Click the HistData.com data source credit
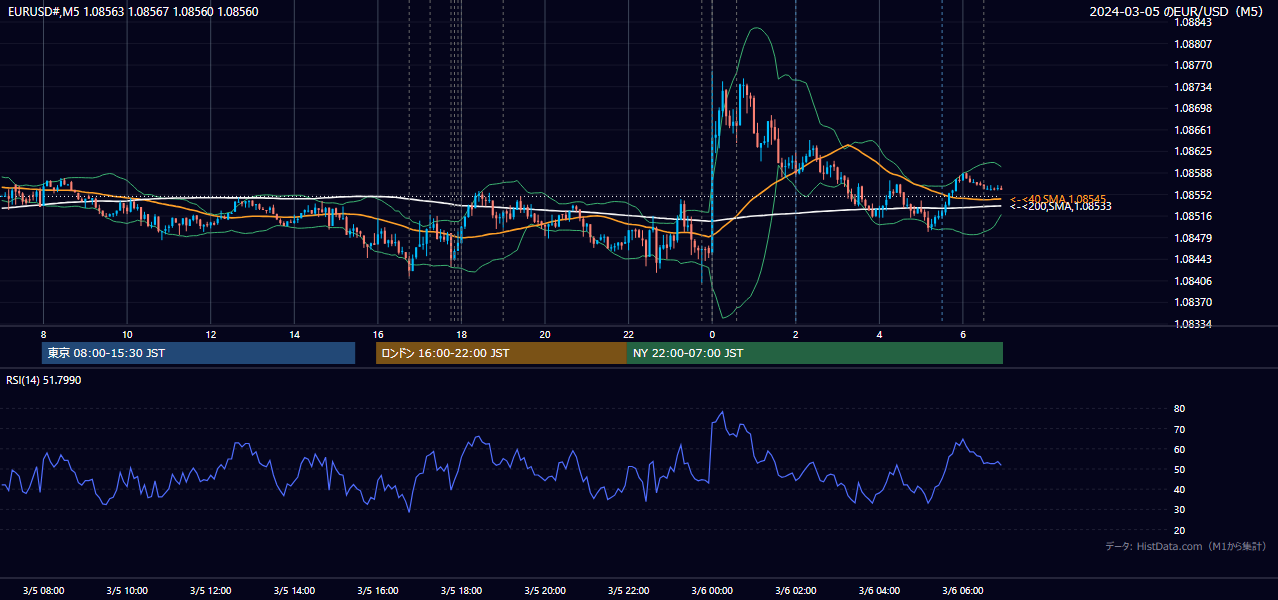Viewport: 1278px width, 600px height. coord(1186,546)
